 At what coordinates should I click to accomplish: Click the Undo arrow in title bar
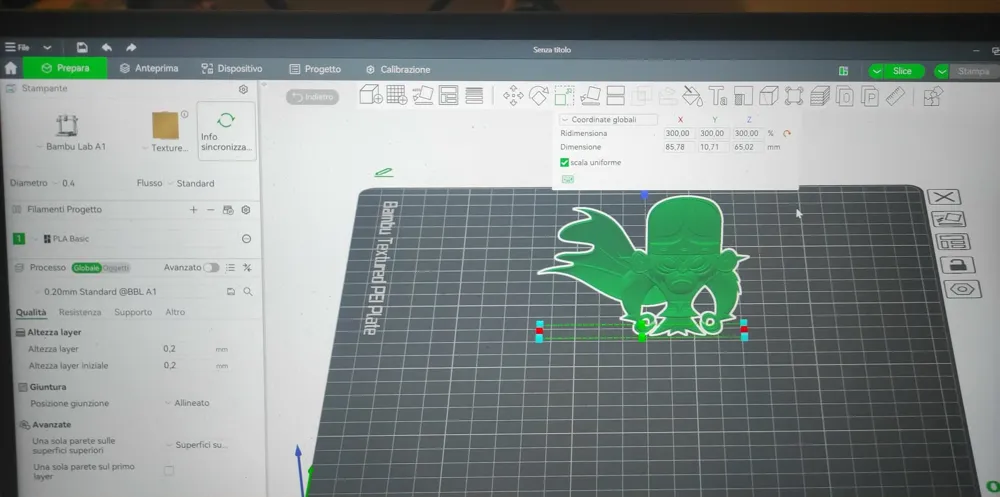tap(107, 47)
